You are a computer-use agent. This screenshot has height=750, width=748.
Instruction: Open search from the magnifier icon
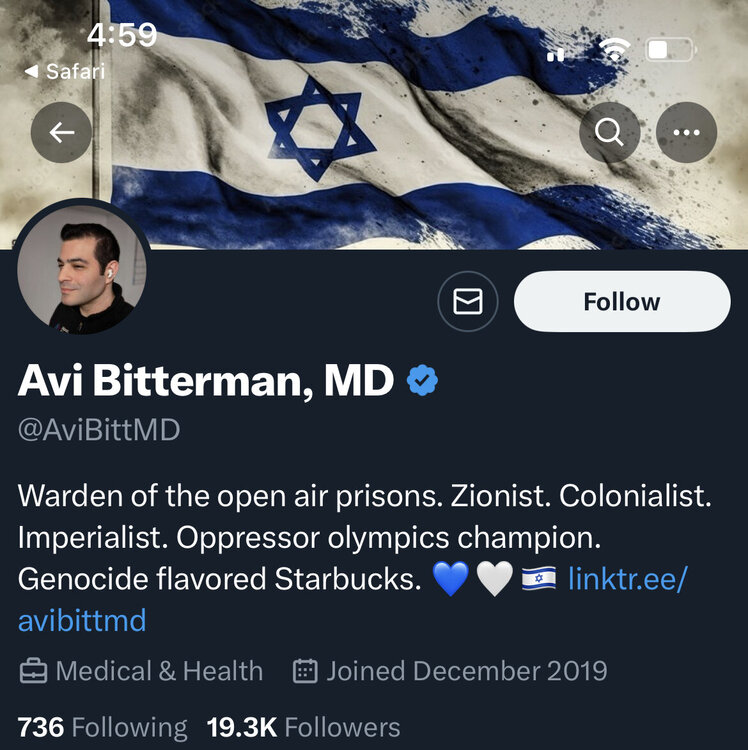coord(609,133)
